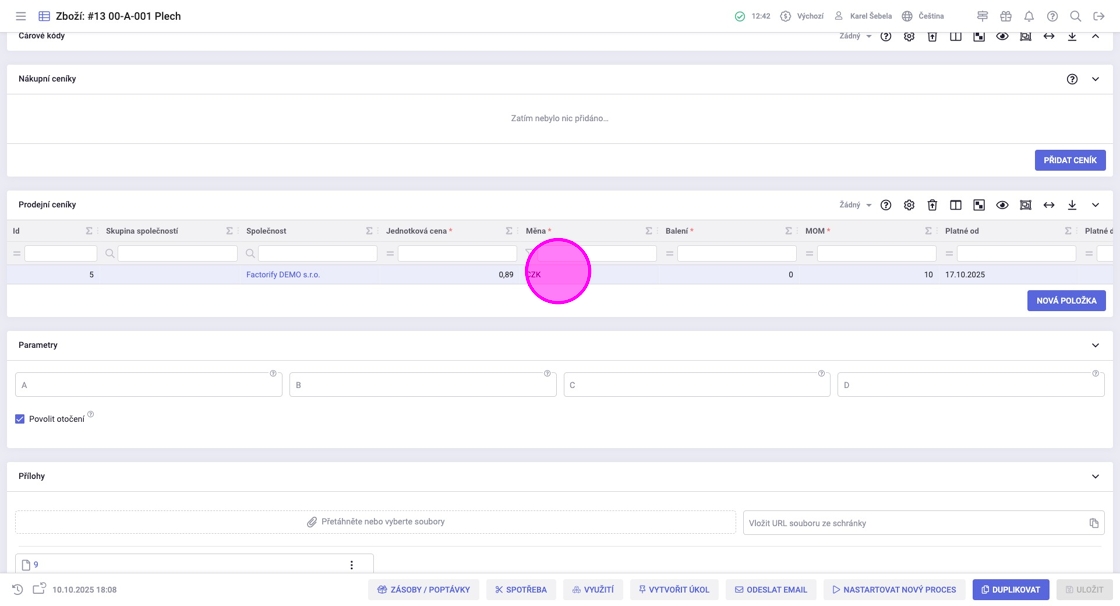1120x606 pixels.
Task: Toggle eye visibility icon in Prodejní ceníky
Action: click(x=1002, y=205)
